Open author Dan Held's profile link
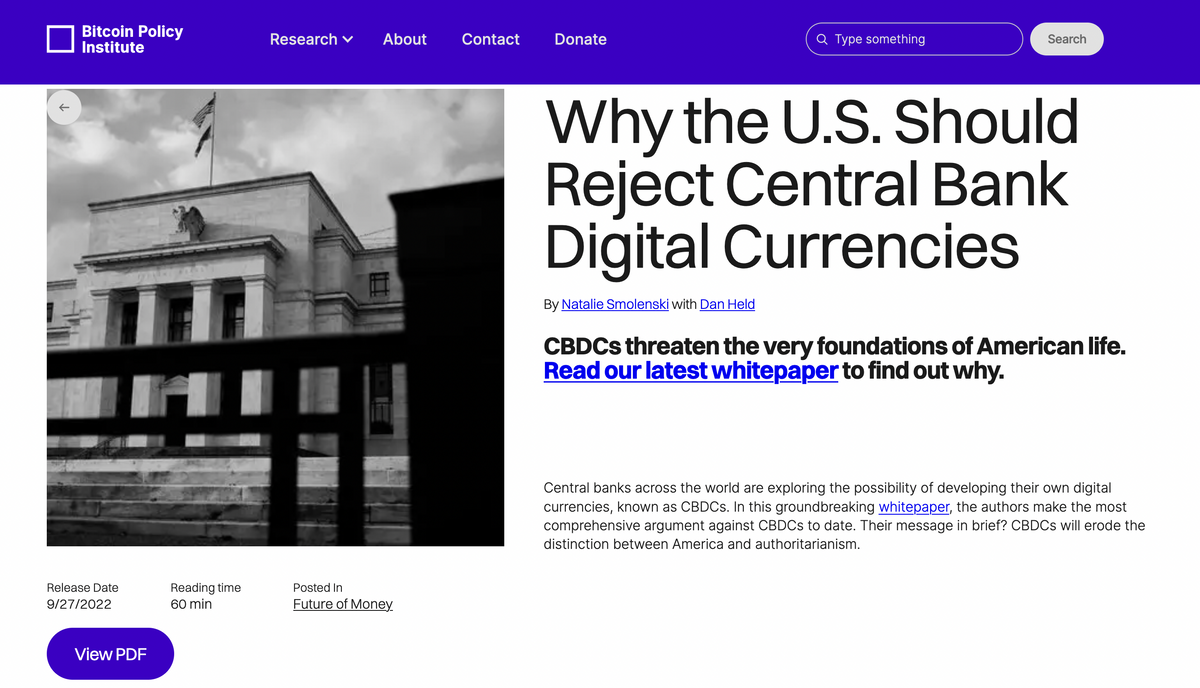The image size is (1200, 688). click(727, 304)
